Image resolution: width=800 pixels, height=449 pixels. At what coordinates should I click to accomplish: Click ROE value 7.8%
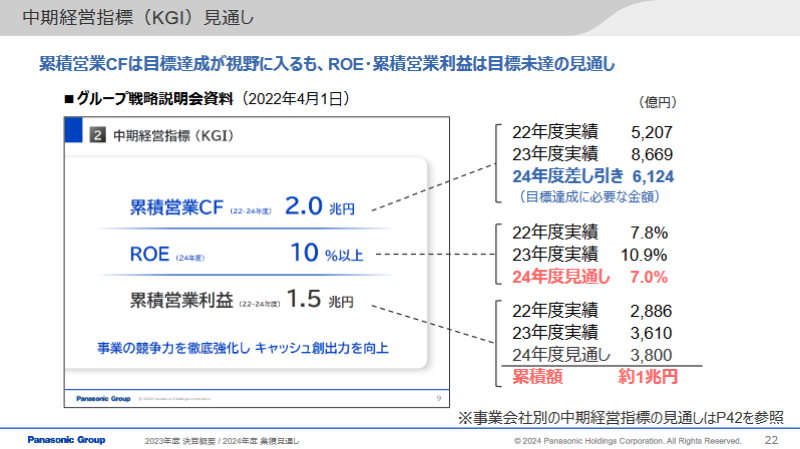click(649, 233)
